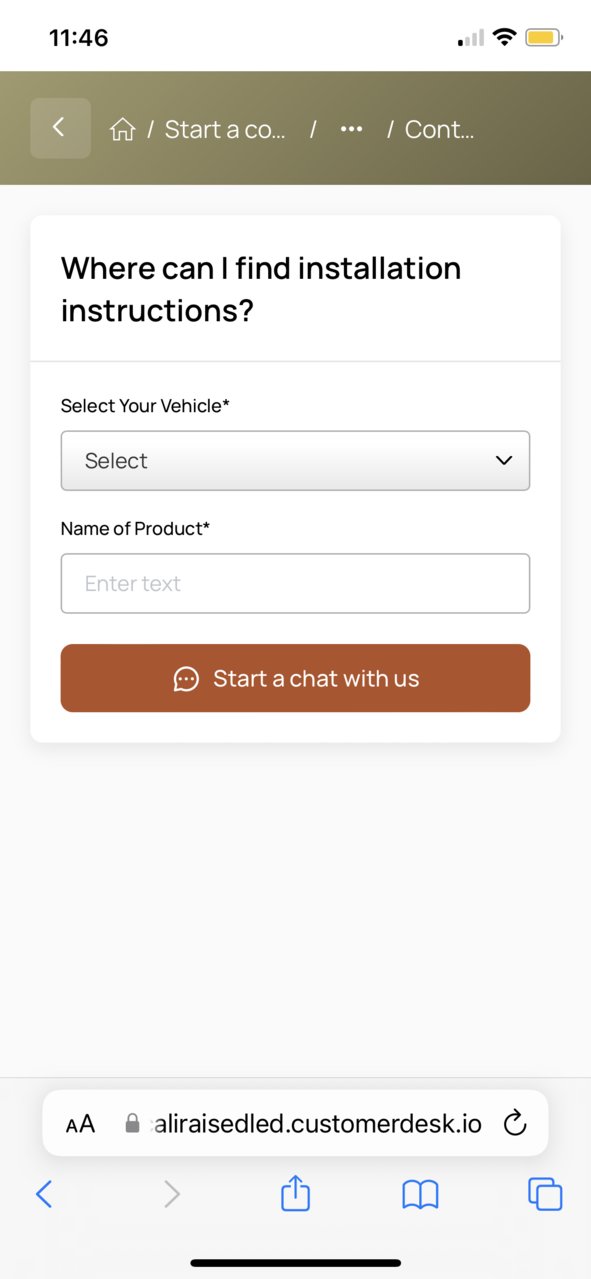This screenshot has width=591, height=1279.
Task: Click the chevron arrow in vehicle dropdown
Action: (x=504, y=461)
